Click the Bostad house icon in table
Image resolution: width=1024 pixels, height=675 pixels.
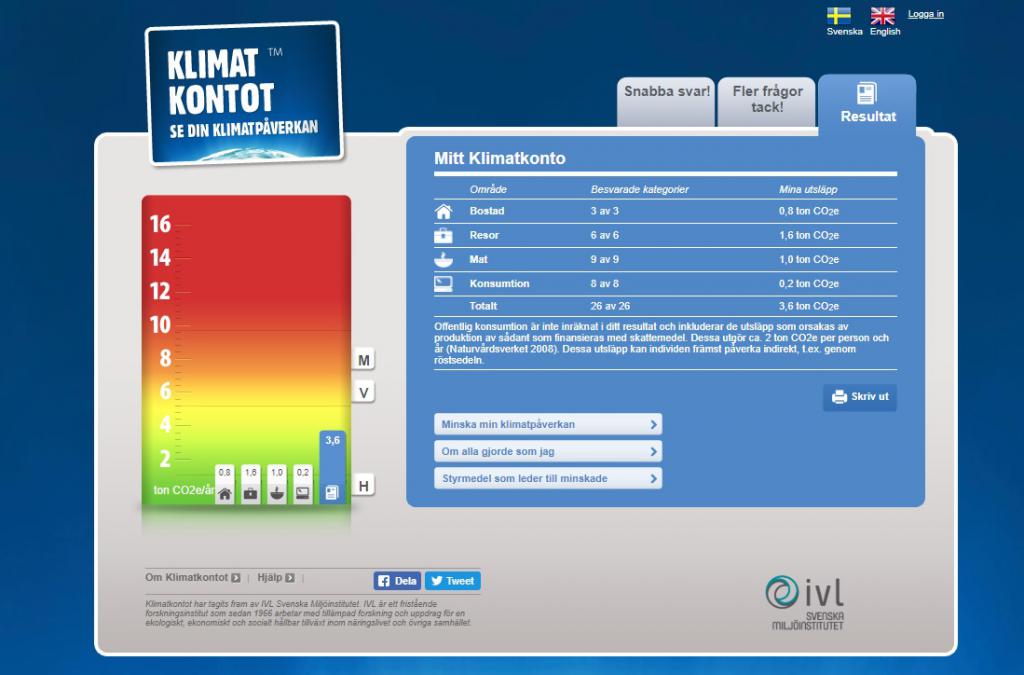coord(443,211)
